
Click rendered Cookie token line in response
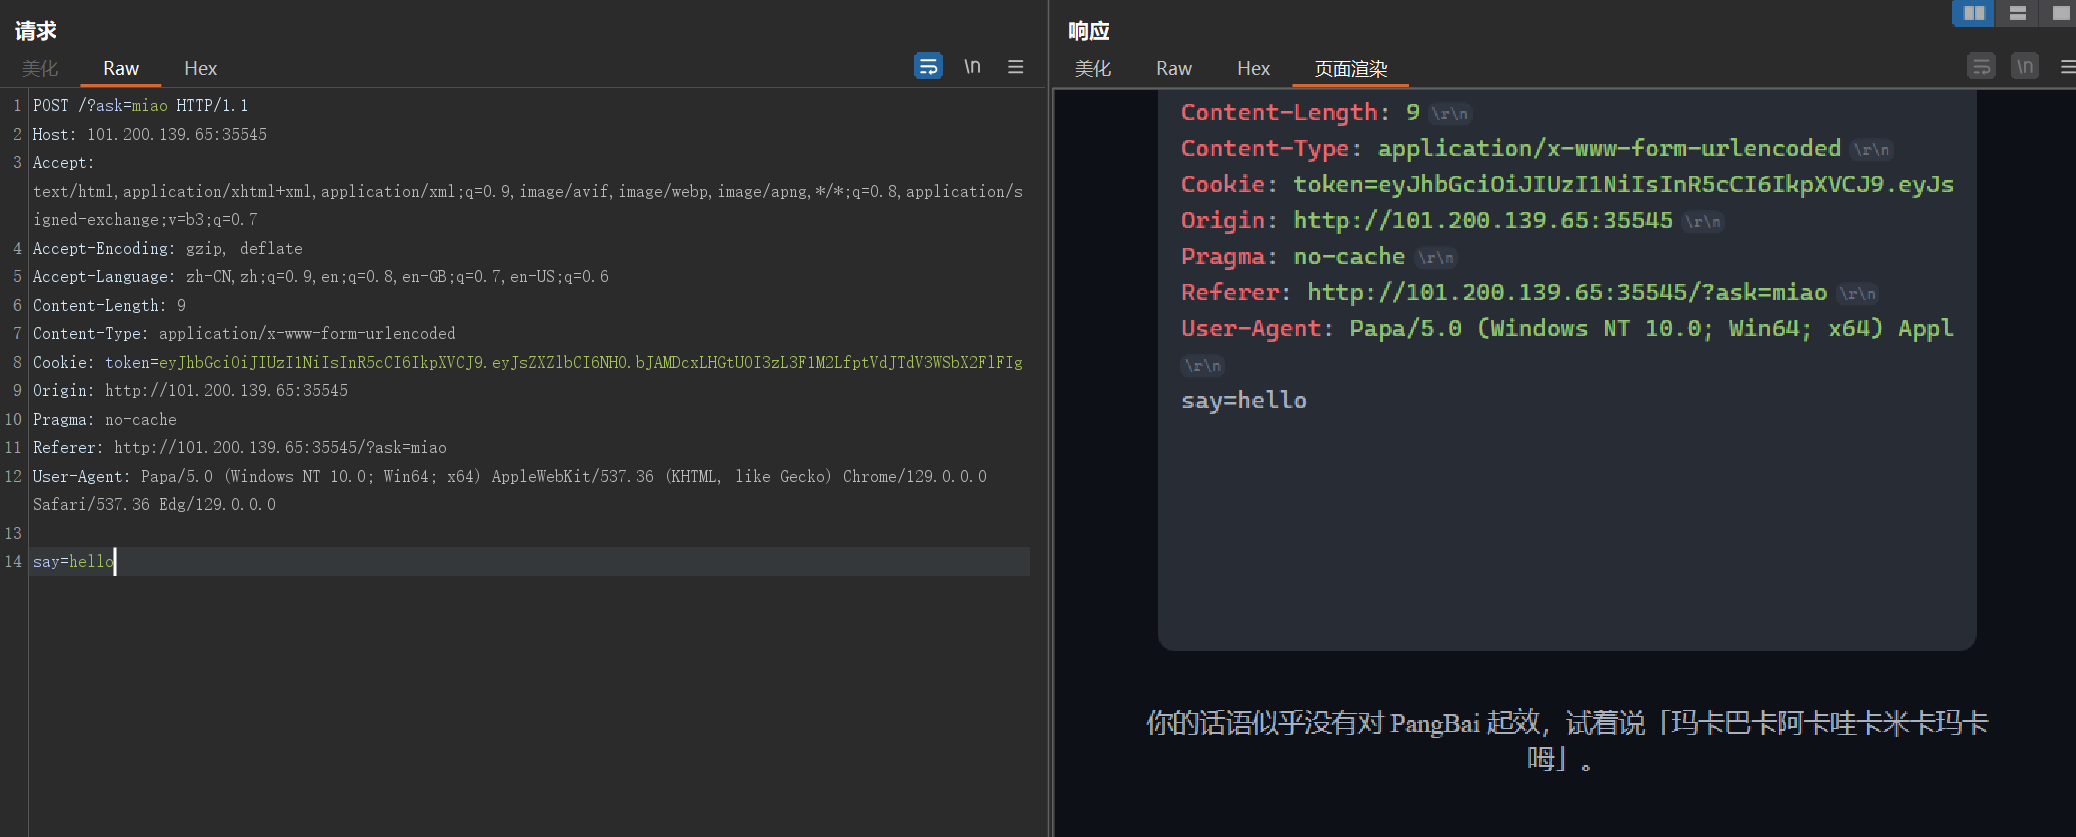click(1567, 184)
